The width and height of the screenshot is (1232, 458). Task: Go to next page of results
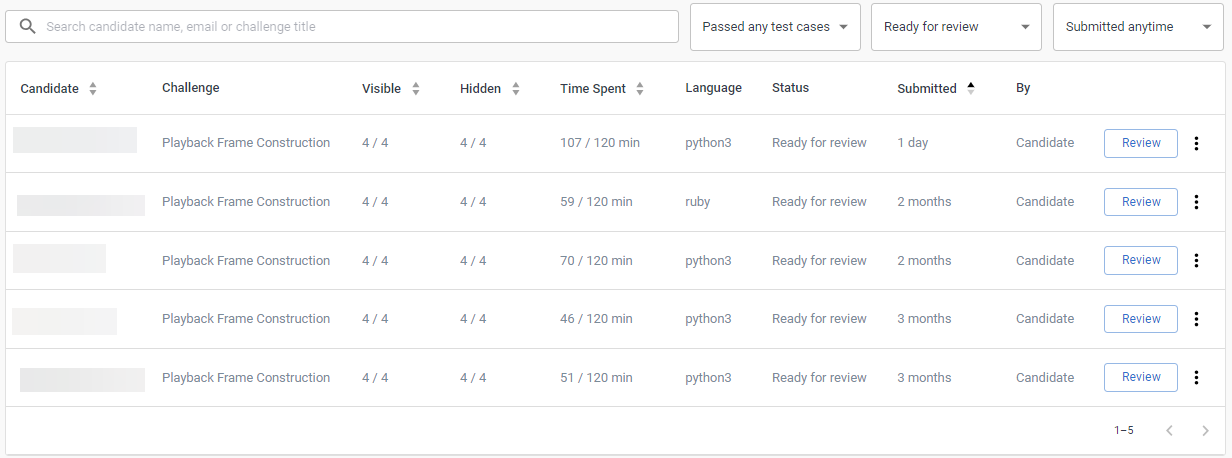[1205, 430]
